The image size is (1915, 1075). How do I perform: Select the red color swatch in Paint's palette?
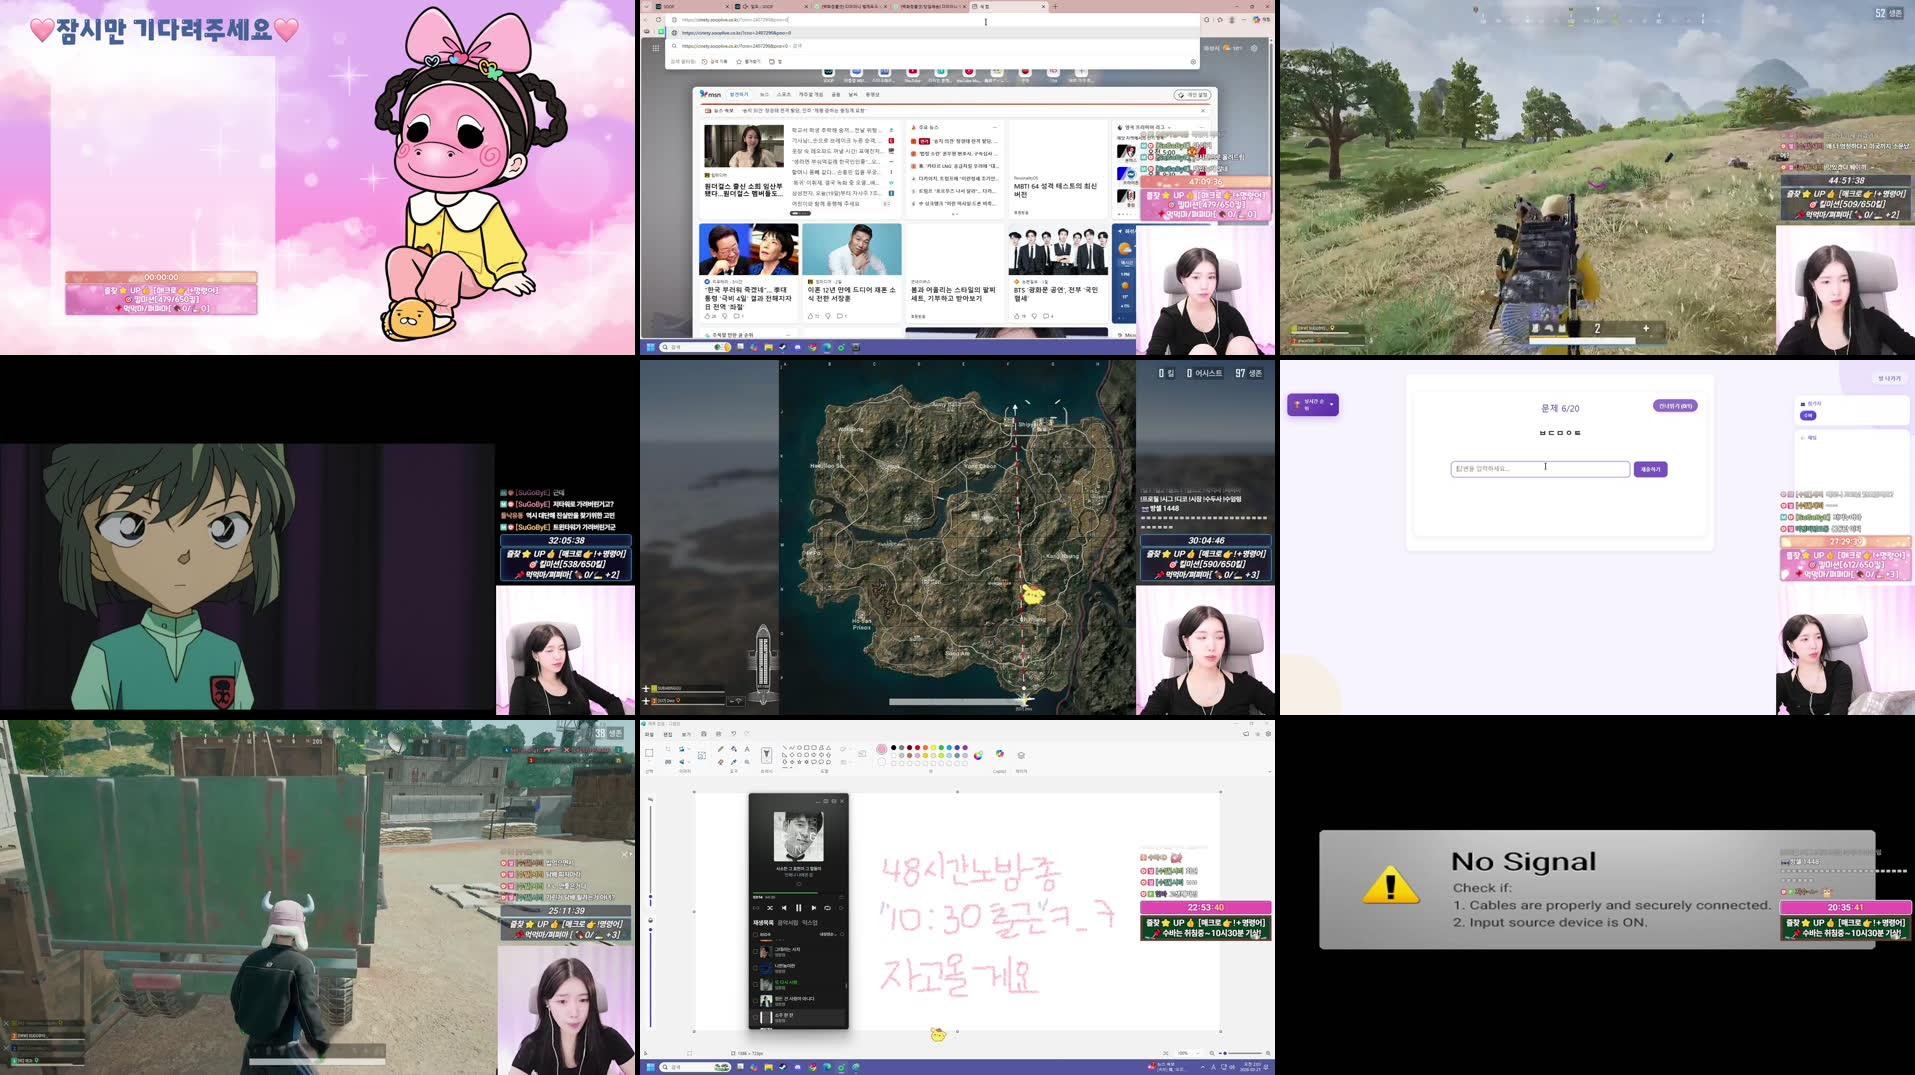tap(917, 748)
